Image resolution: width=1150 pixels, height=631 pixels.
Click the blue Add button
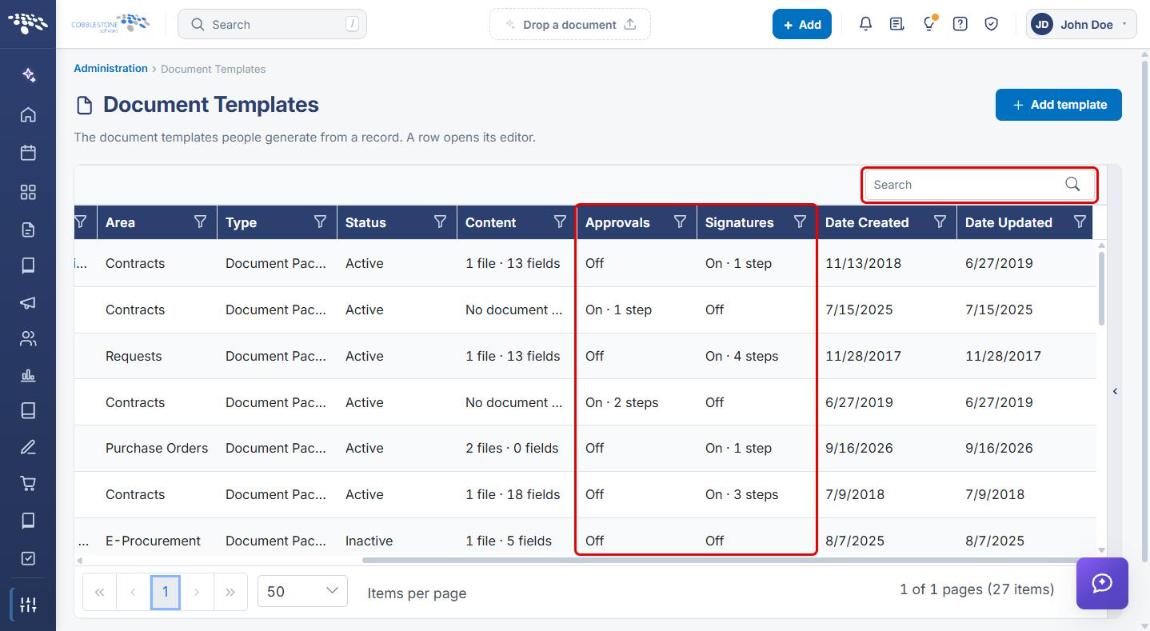tap(802, 24)
